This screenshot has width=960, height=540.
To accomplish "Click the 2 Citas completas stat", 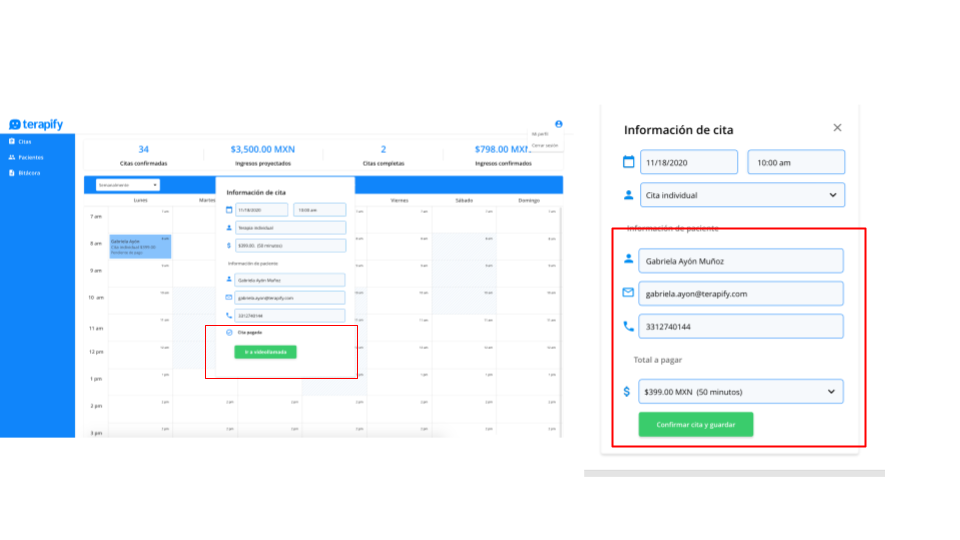I will click(x=383, y=155).
